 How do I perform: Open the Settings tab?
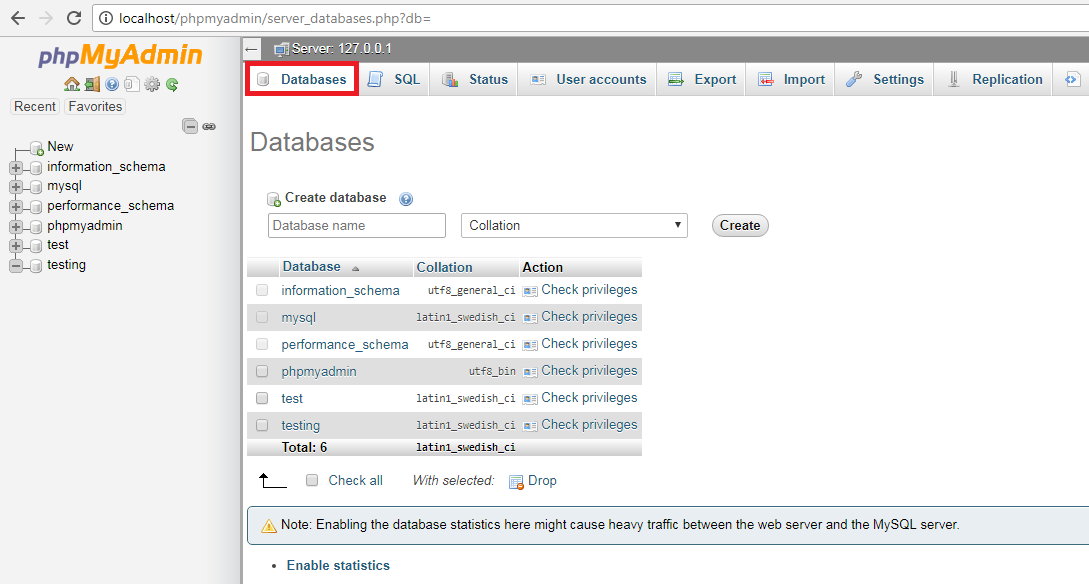click(885, 79)
